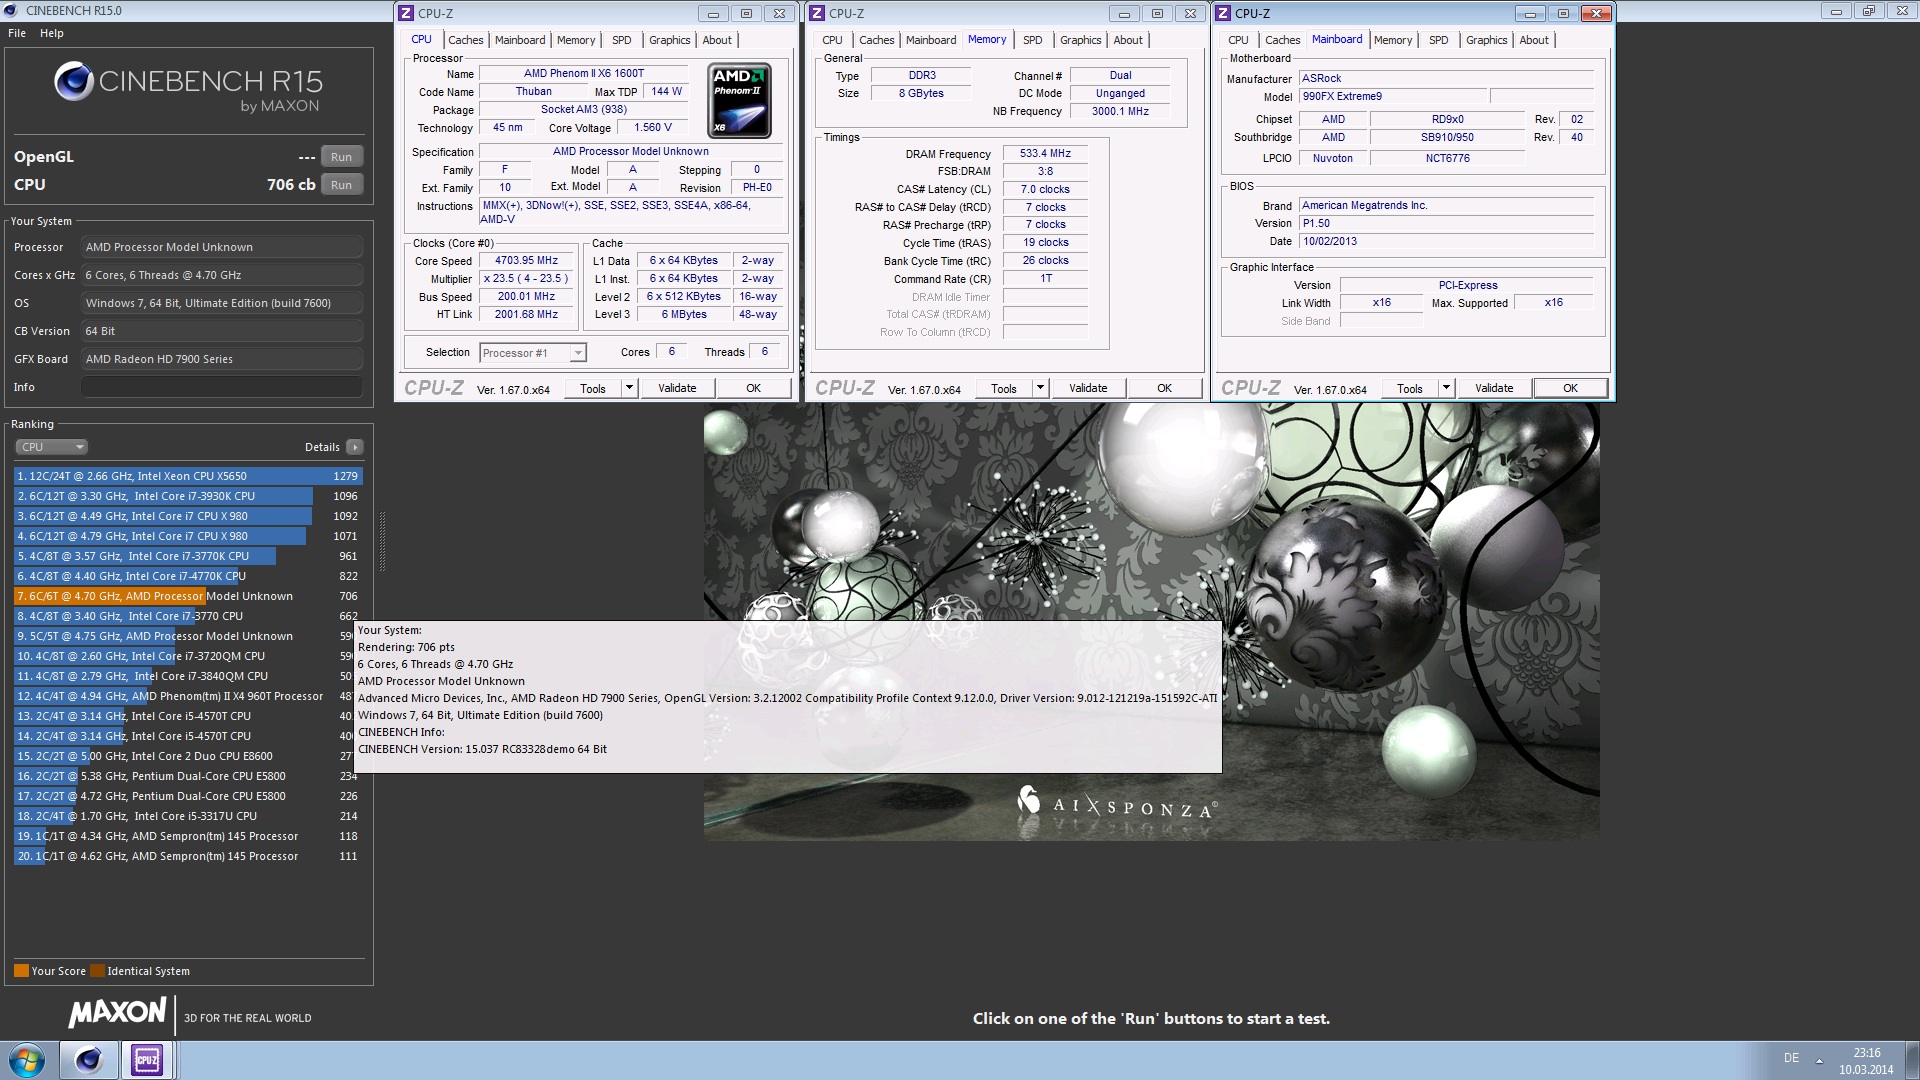Click Validate in first CPU-Z window
Image resolution: width=1920 pixels, height=1080 pixels.
coord(677,388)
